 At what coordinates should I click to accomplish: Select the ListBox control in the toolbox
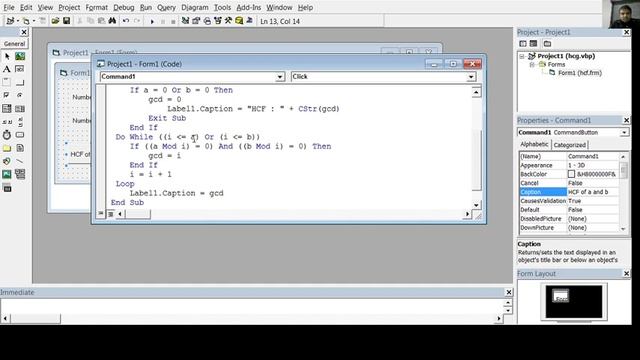pos(20,109)
